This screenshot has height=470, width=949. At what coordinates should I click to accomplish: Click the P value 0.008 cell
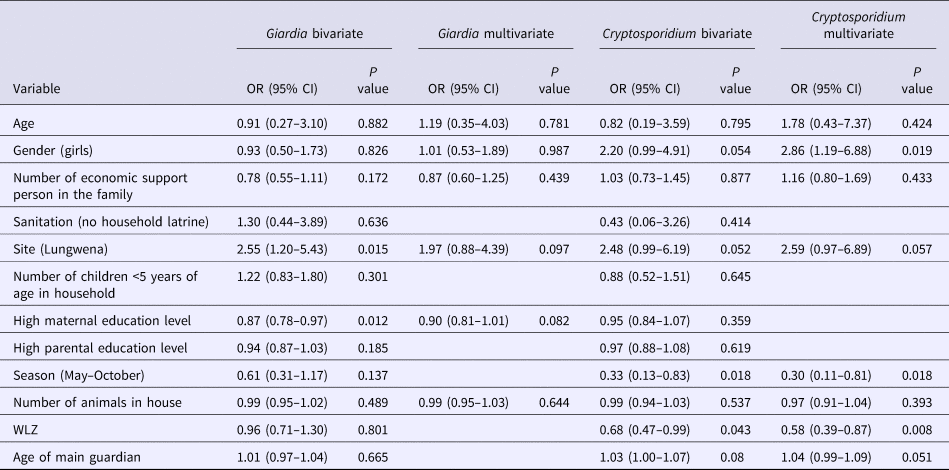916,429
